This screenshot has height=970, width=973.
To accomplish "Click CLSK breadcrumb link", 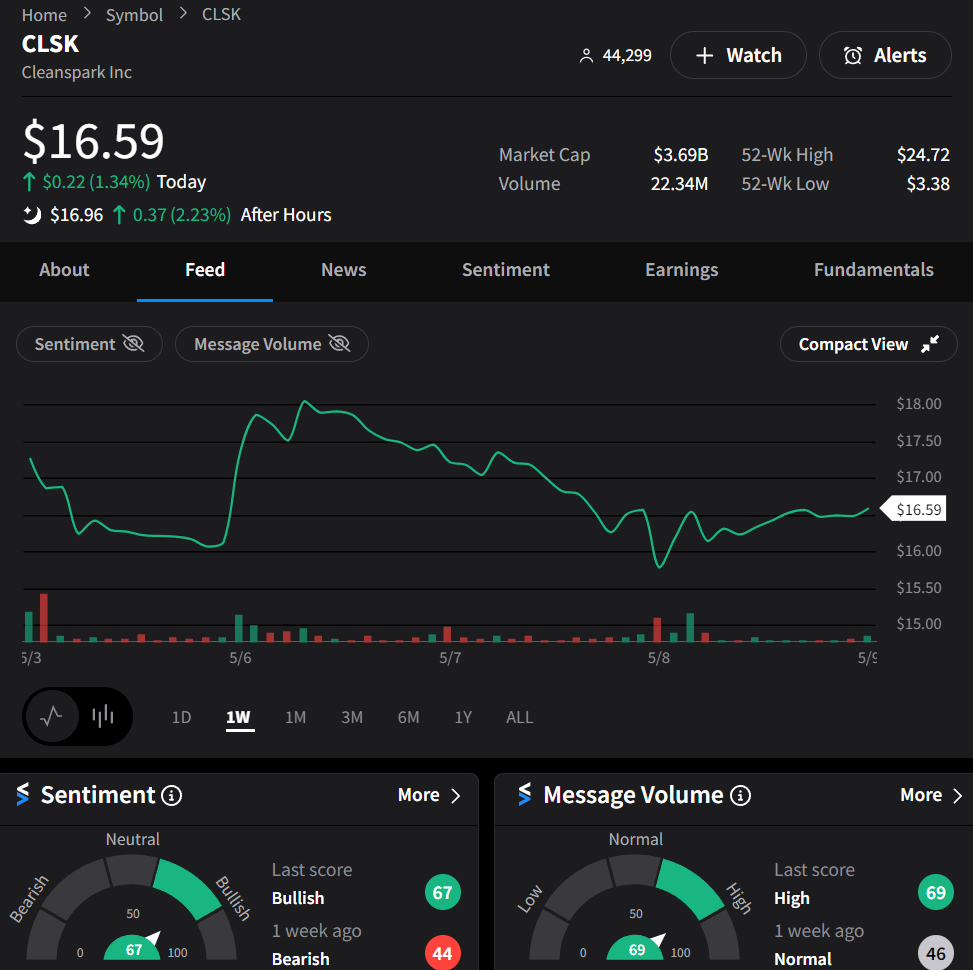I will [x=222, y=14].
